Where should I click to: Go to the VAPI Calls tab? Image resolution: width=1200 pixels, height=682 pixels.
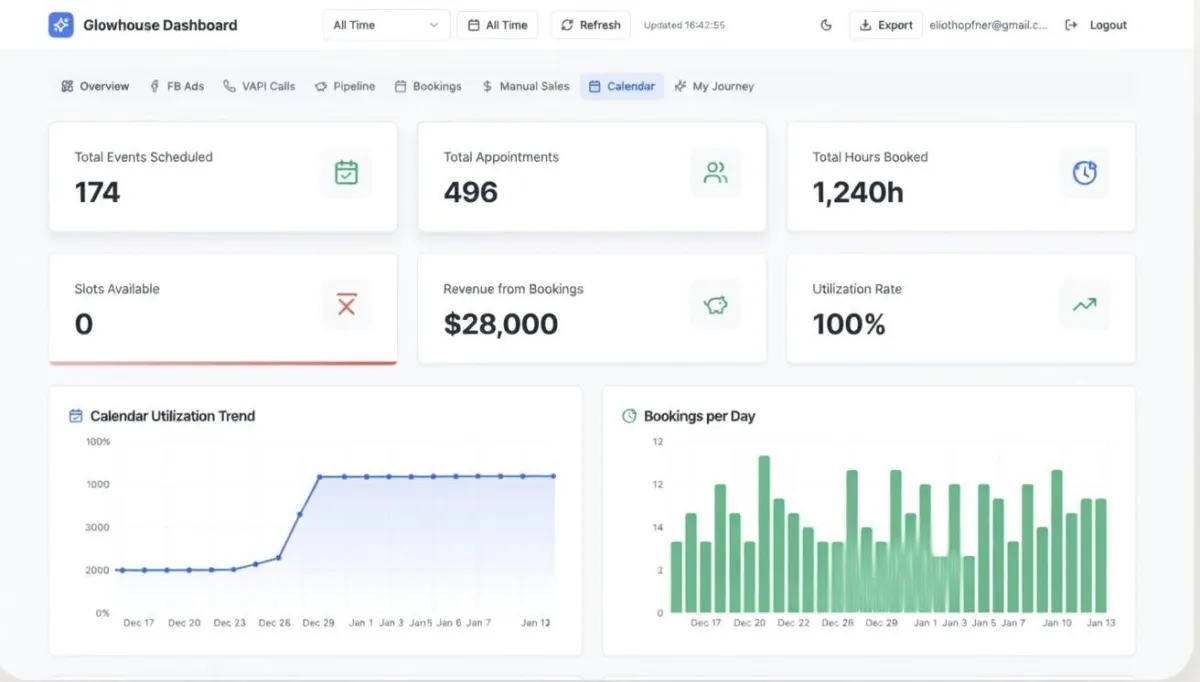(259, 86)
